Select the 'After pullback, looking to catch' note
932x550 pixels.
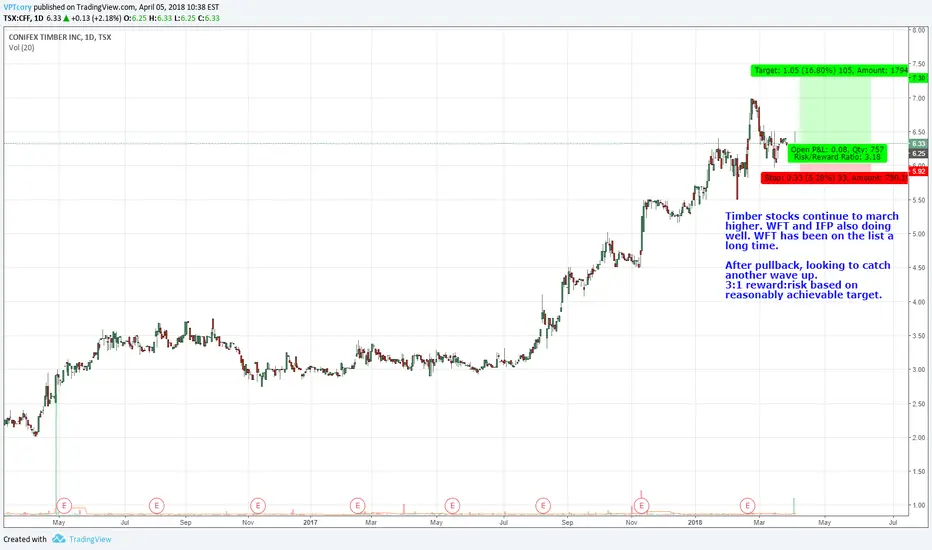(808, 279)
